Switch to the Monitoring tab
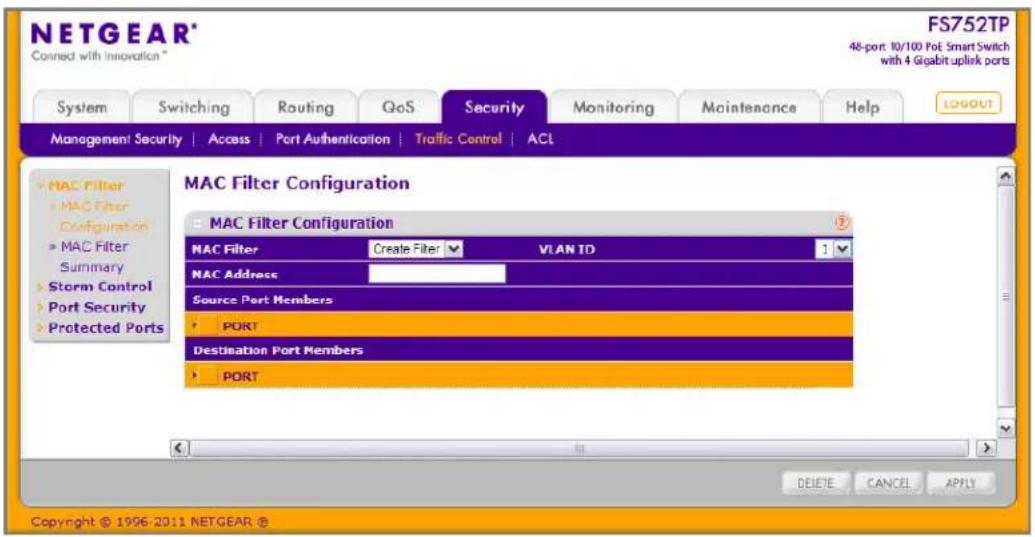Image resolution: width=1035 pixels, height=537 pixels. coord(613,107)
